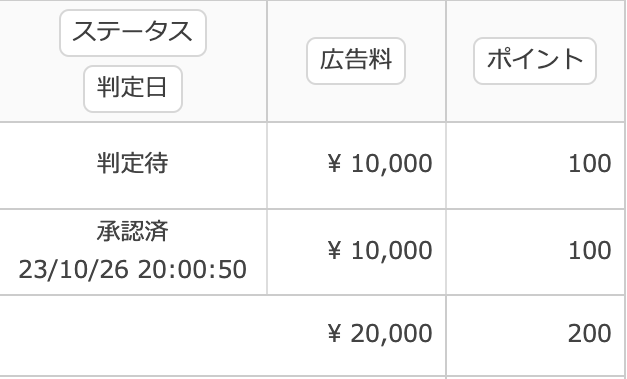627x379 pixels.
Task: Click the ポイント column sort button
Action: pos(535,61)
